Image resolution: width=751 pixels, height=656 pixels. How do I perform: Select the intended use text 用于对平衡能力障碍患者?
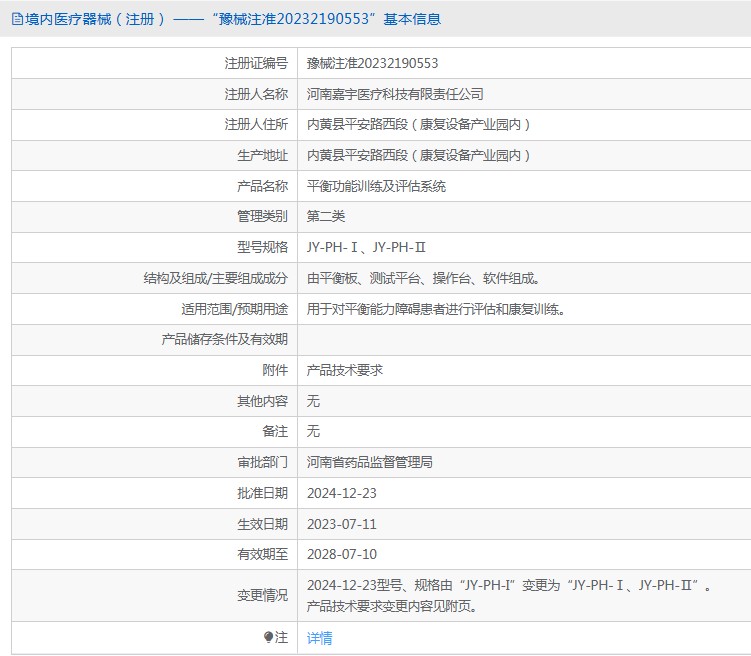(436, 309)
